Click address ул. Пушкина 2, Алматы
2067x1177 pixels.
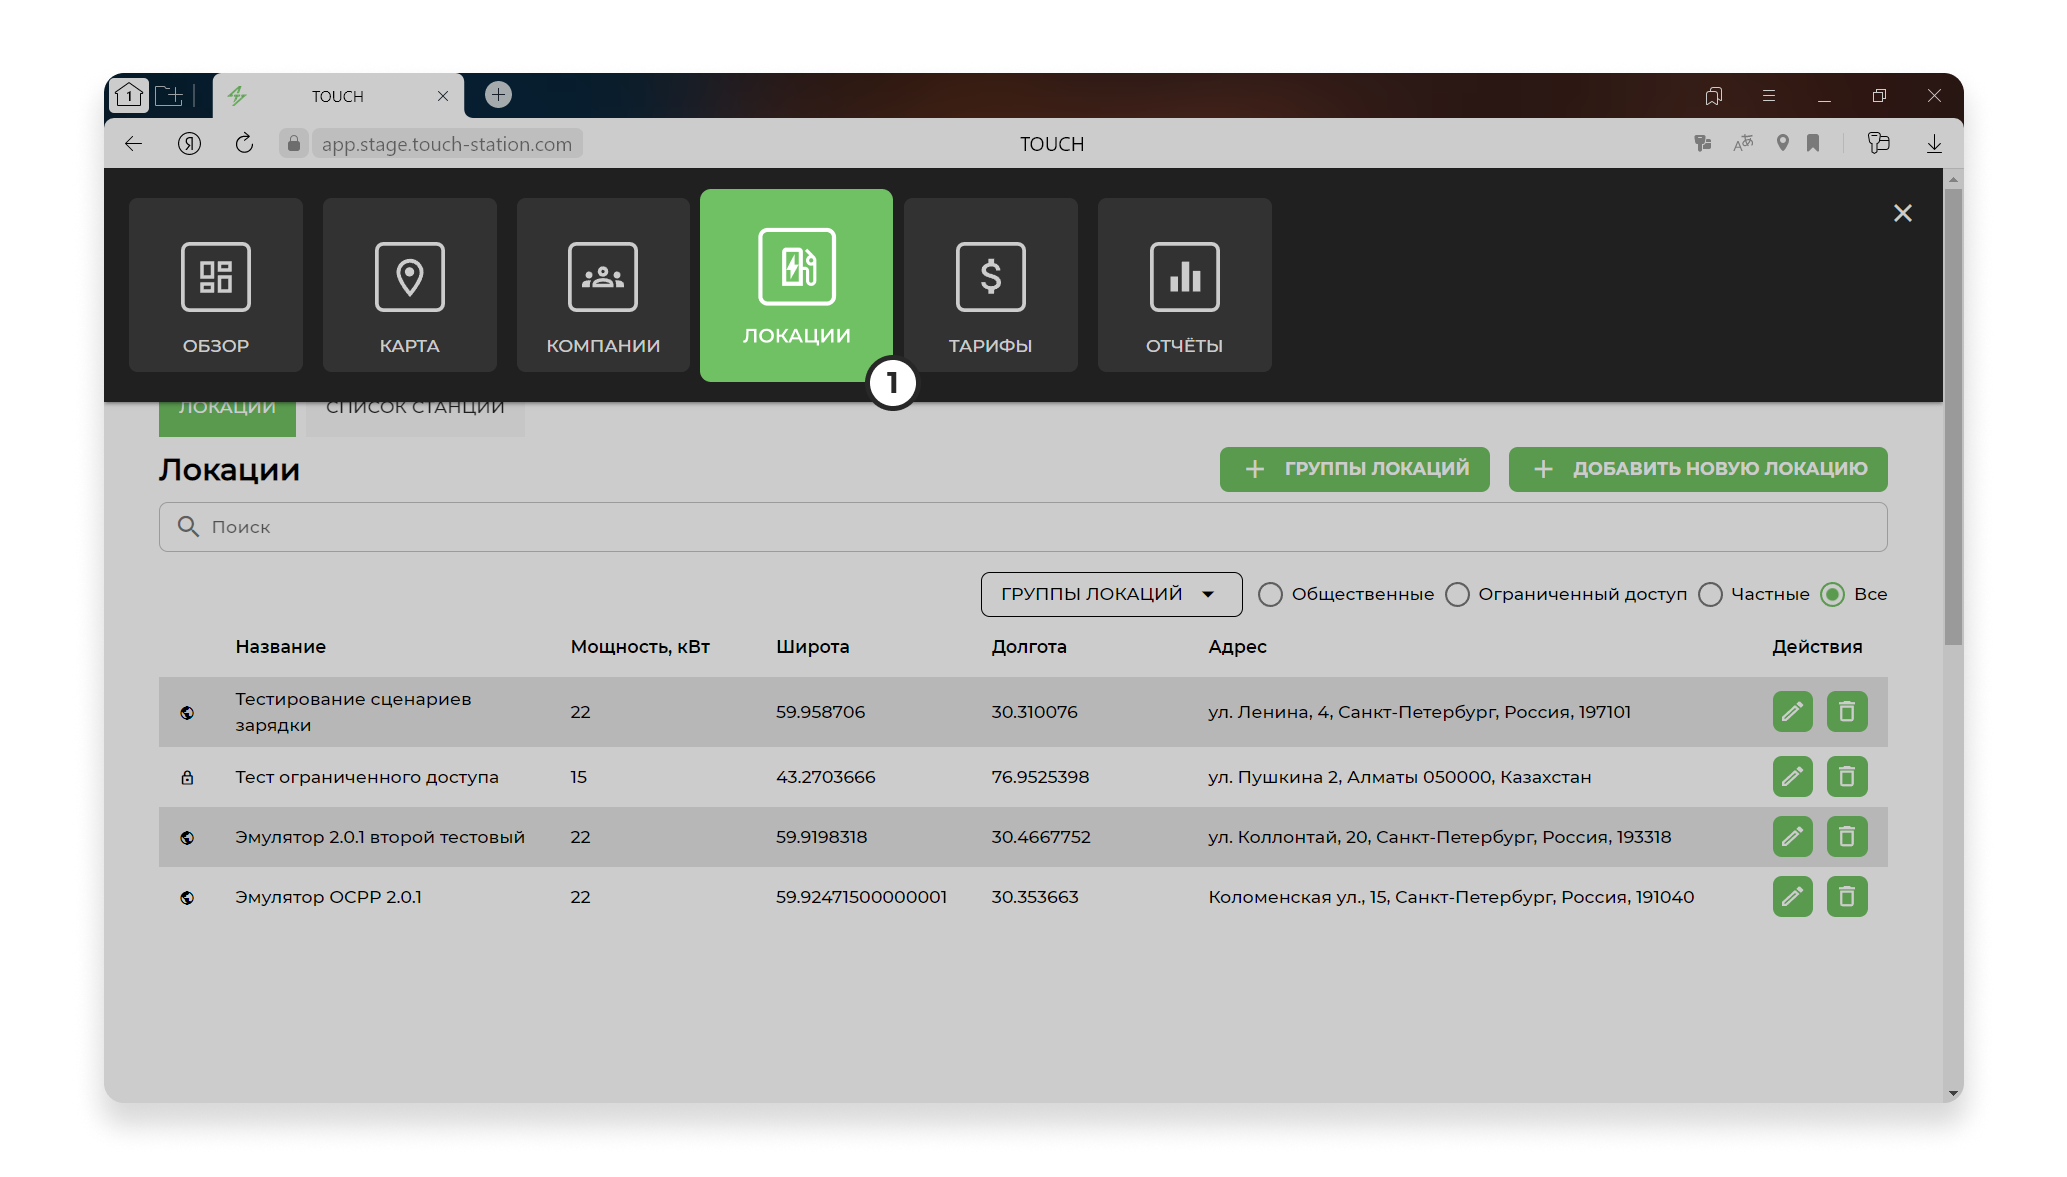pos(1399,777)
